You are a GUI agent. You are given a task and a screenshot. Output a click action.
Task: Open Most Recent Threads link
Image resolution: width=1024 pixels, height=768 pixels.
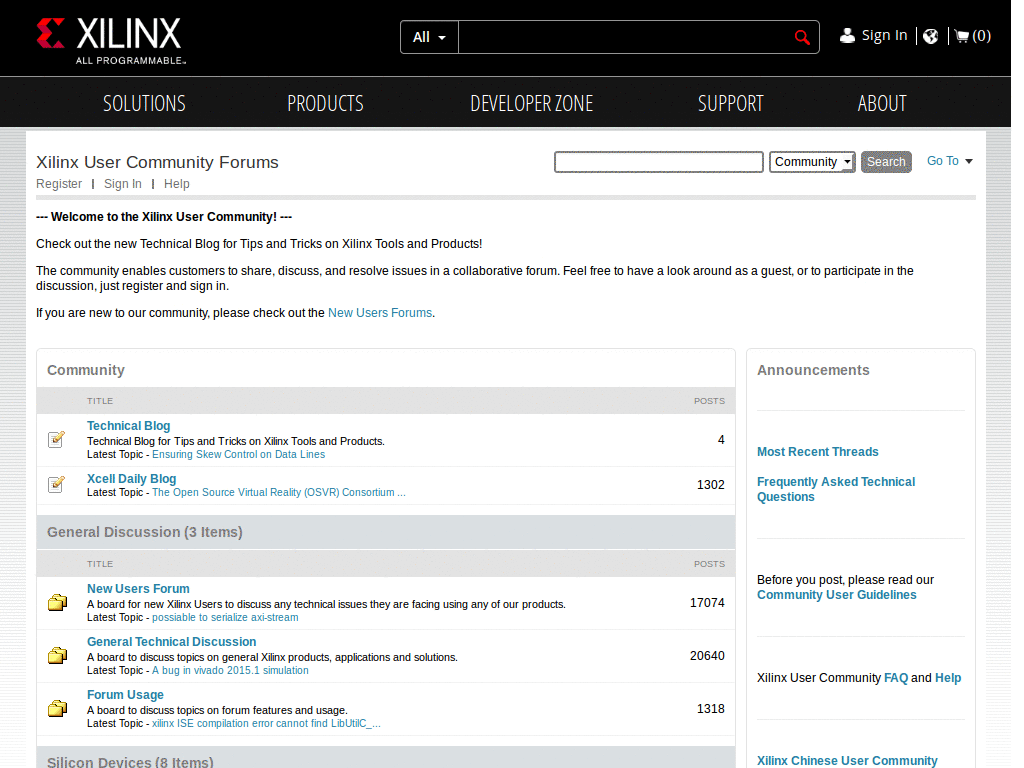click(x=818, y=452)
